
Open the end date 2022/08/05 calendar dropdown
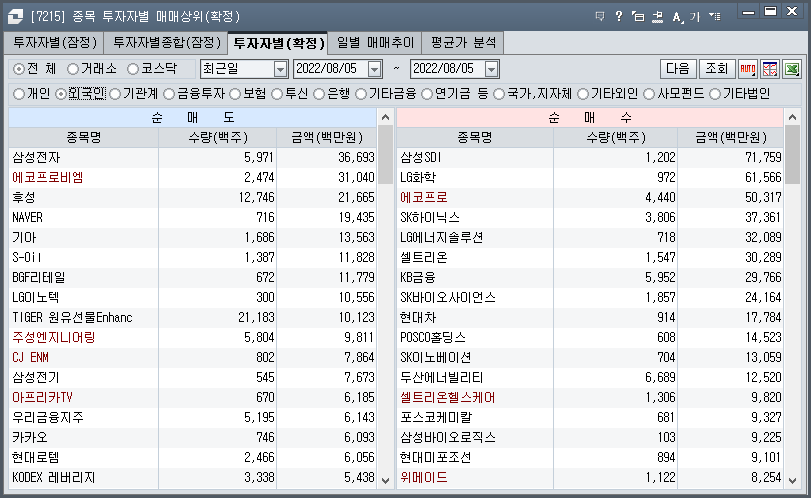(491, 69)
